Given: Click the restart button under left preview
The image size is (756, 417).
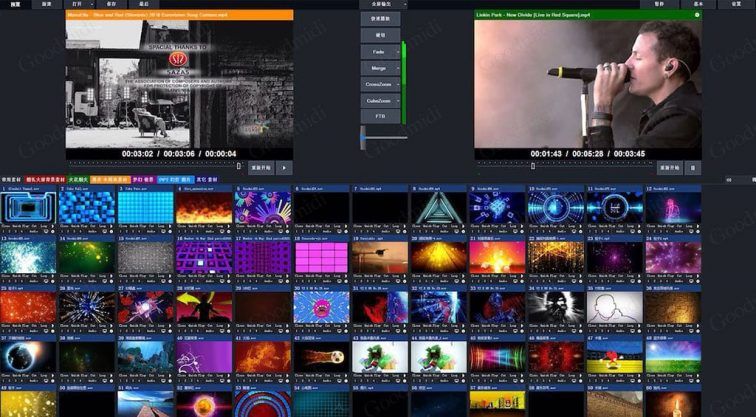Looking at the screenshot, I should [261, 168].
